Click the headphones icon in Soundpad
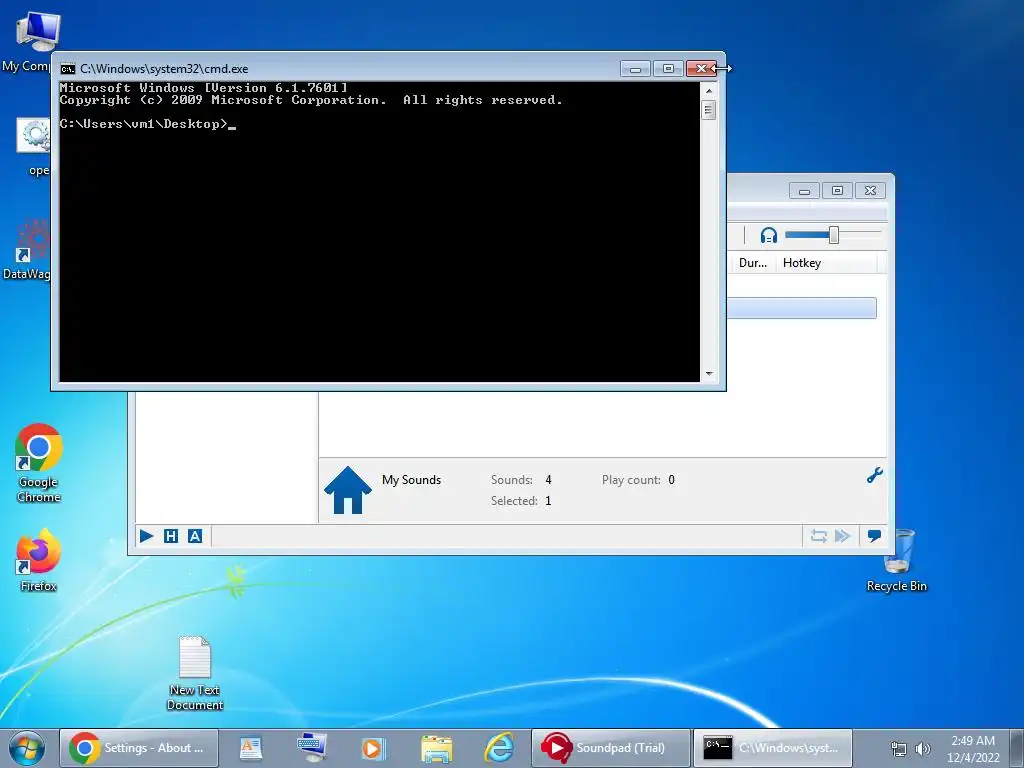 click(x=769, y=235)
